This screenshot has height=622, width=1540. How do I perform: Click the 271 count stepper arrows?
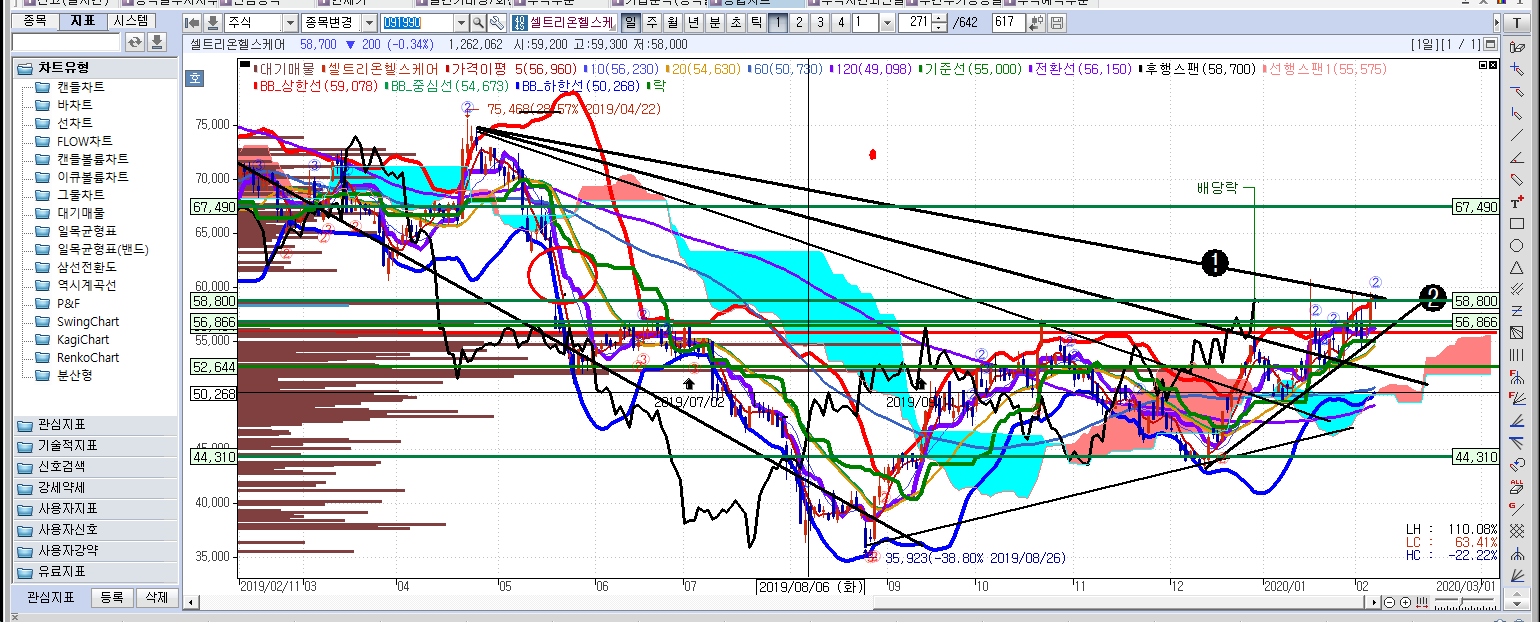pos(940,22)
